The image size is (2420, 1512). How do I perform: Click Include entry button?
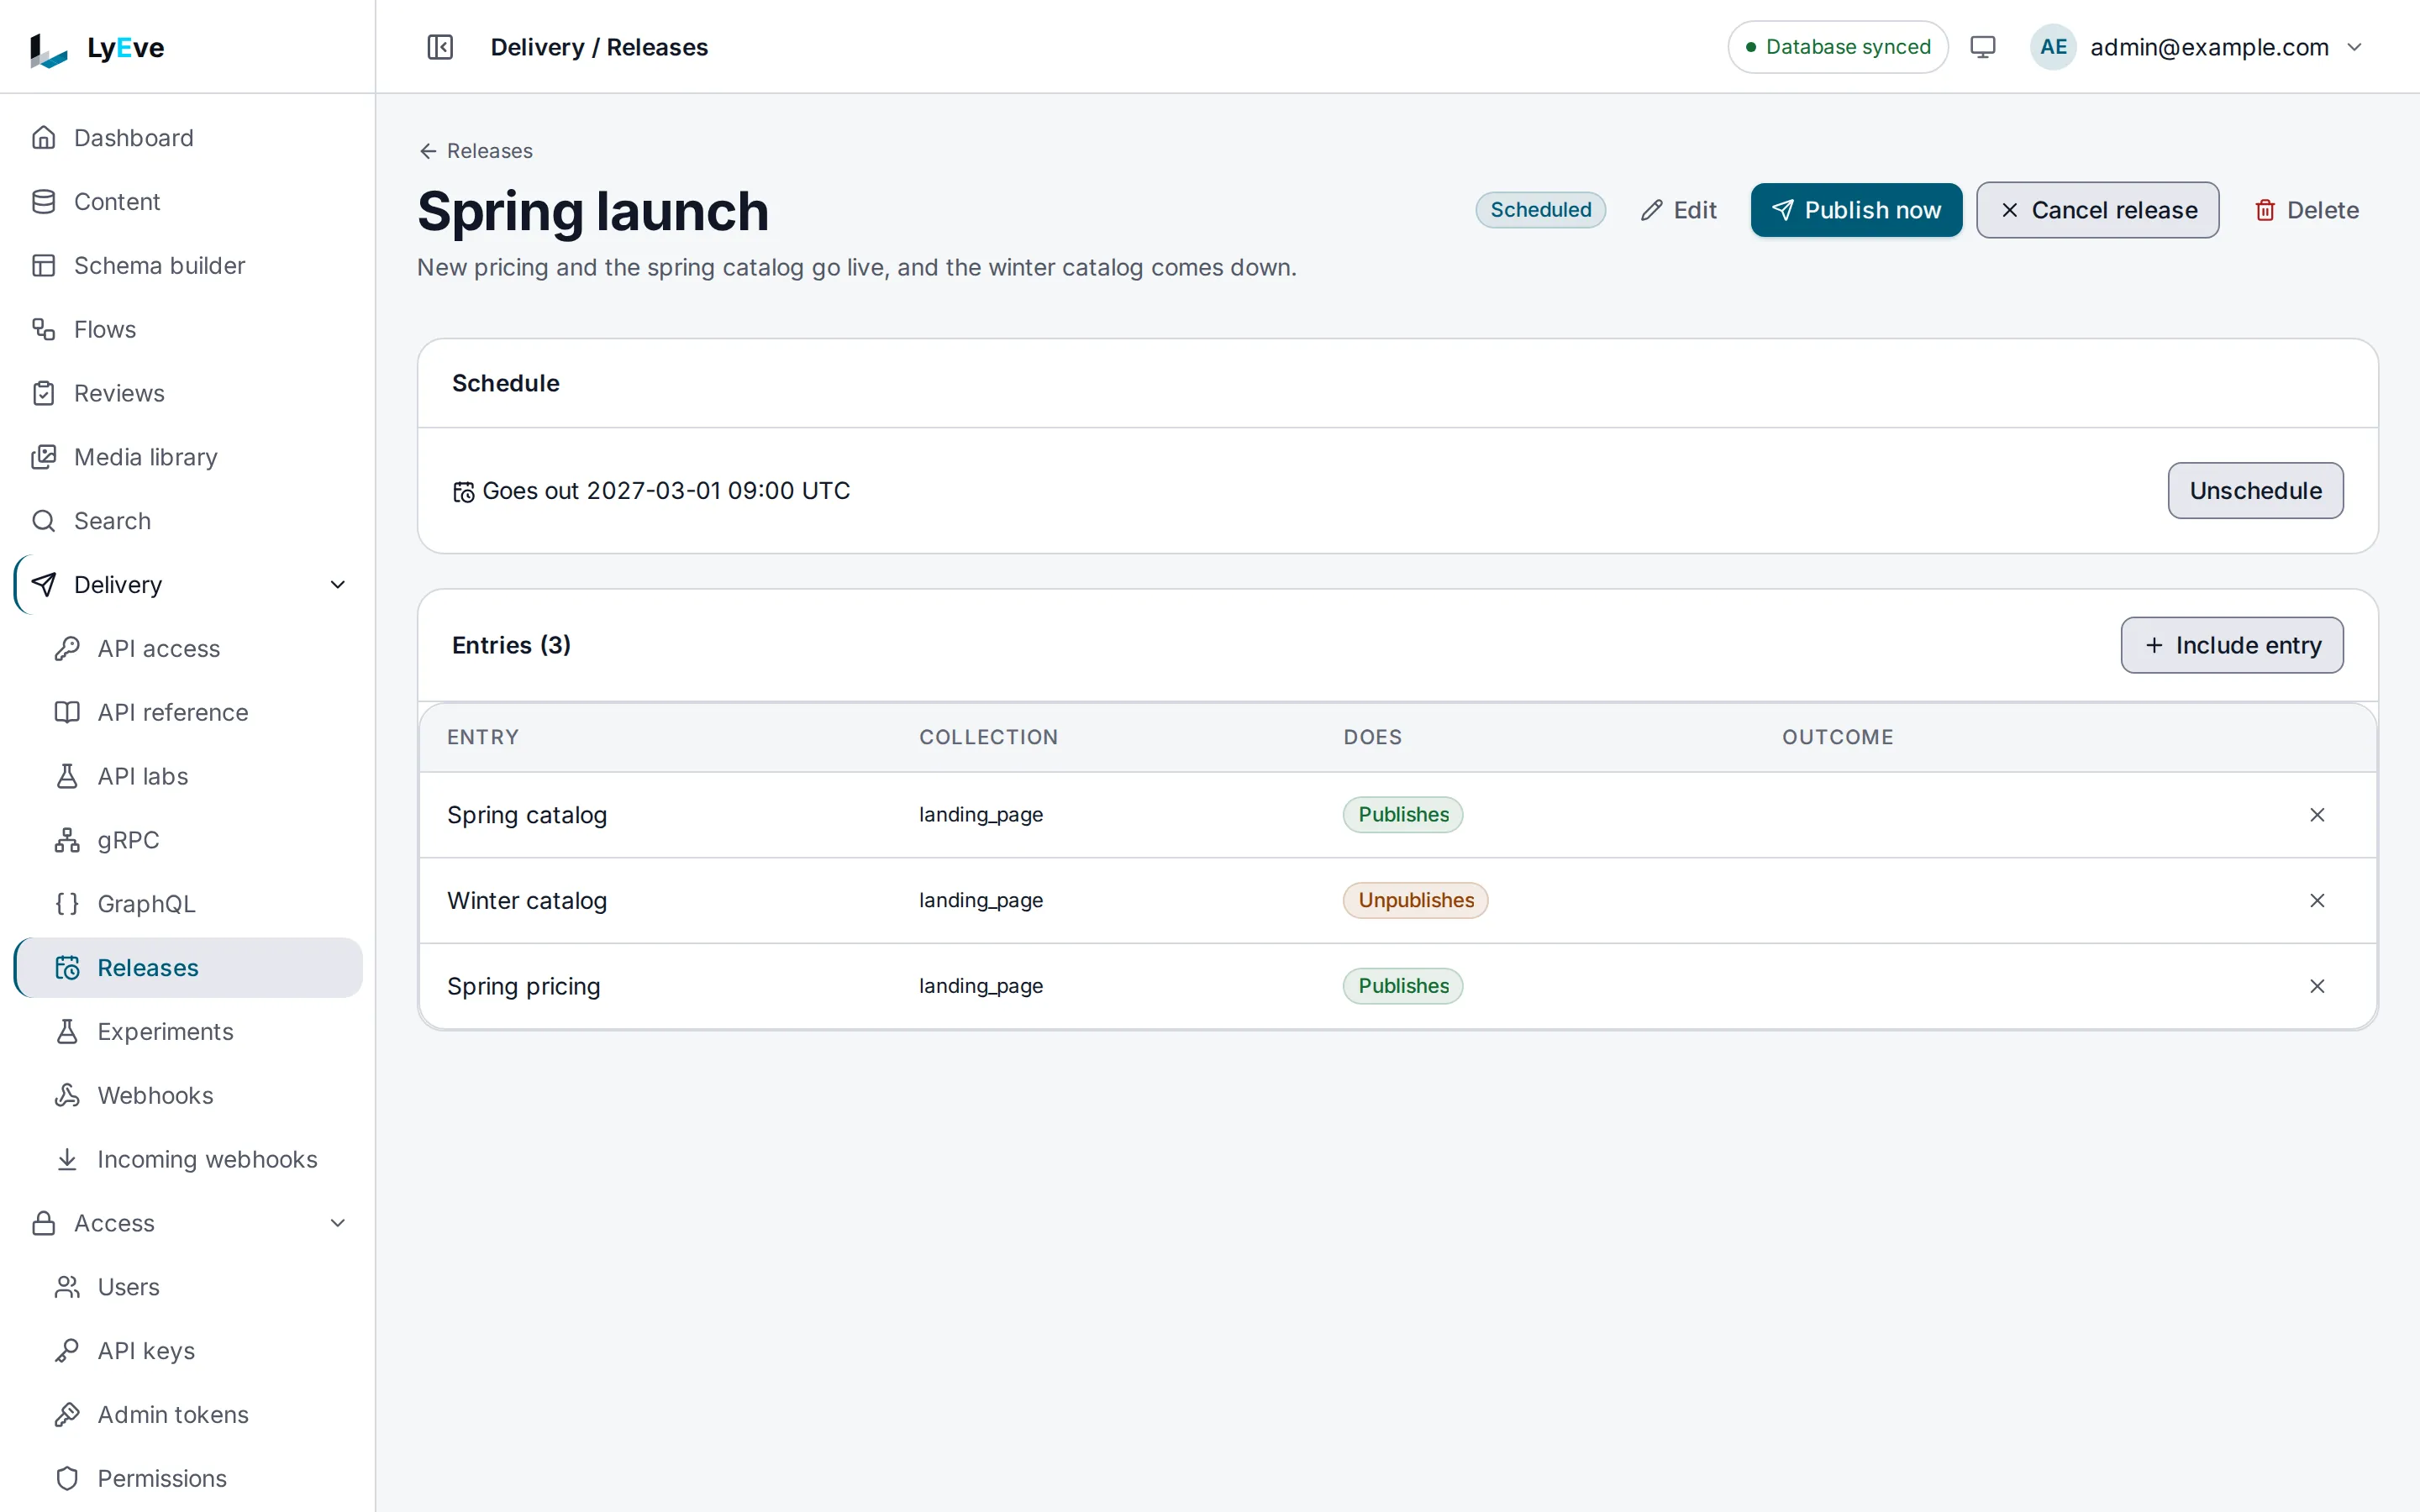click(x=2232, y=645)
